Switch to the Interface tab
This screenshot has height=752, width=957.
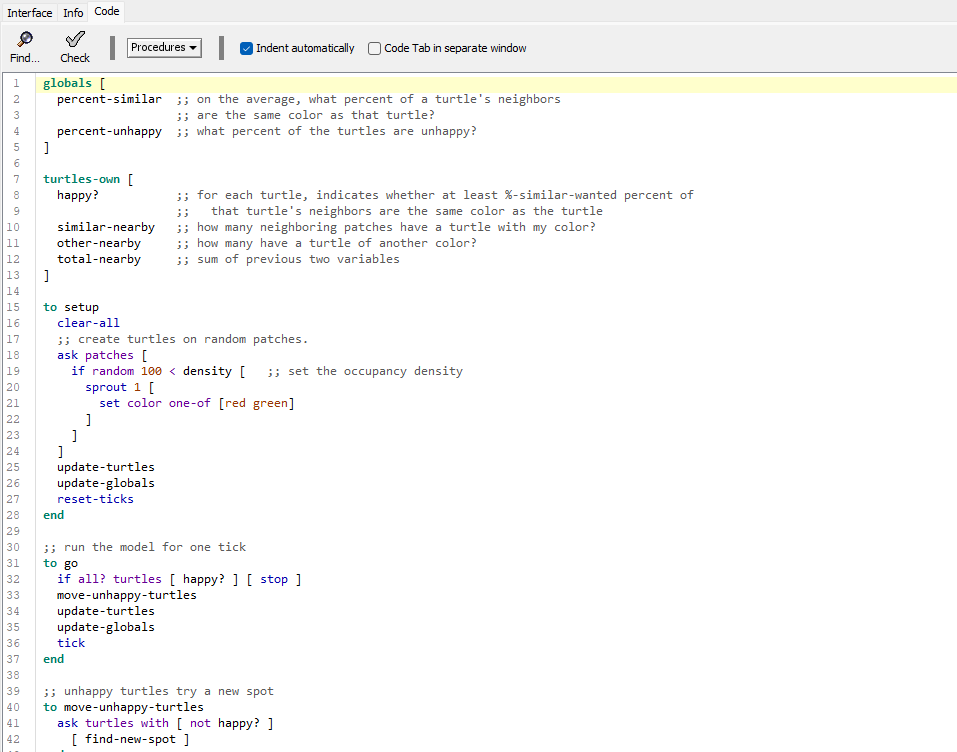click(x=30, y=12)
